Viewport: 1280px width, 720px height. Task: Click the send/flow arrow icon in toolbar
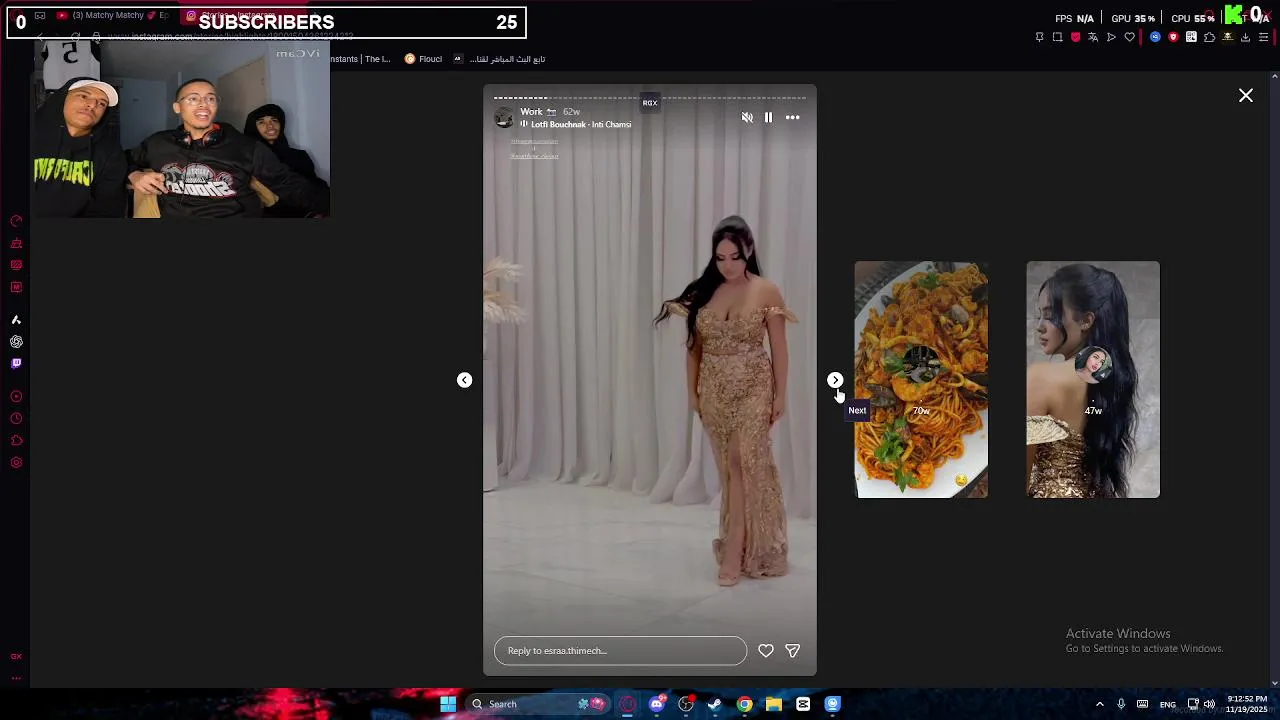pyautogui.click(x=1111, y=37)
